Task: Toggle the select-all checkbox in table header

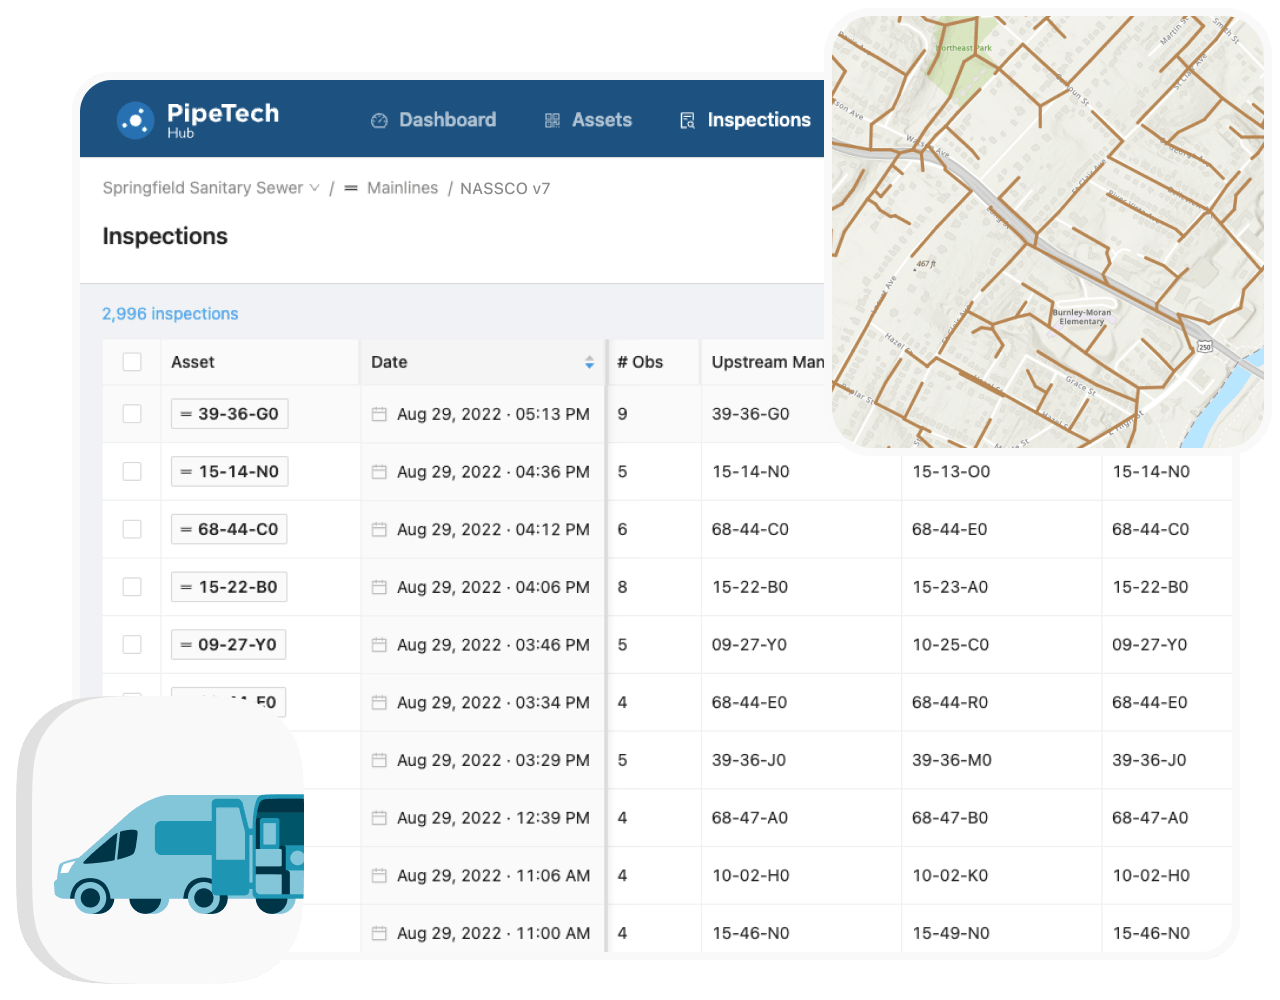Action: pyautogui.click(x=132, y=362)
